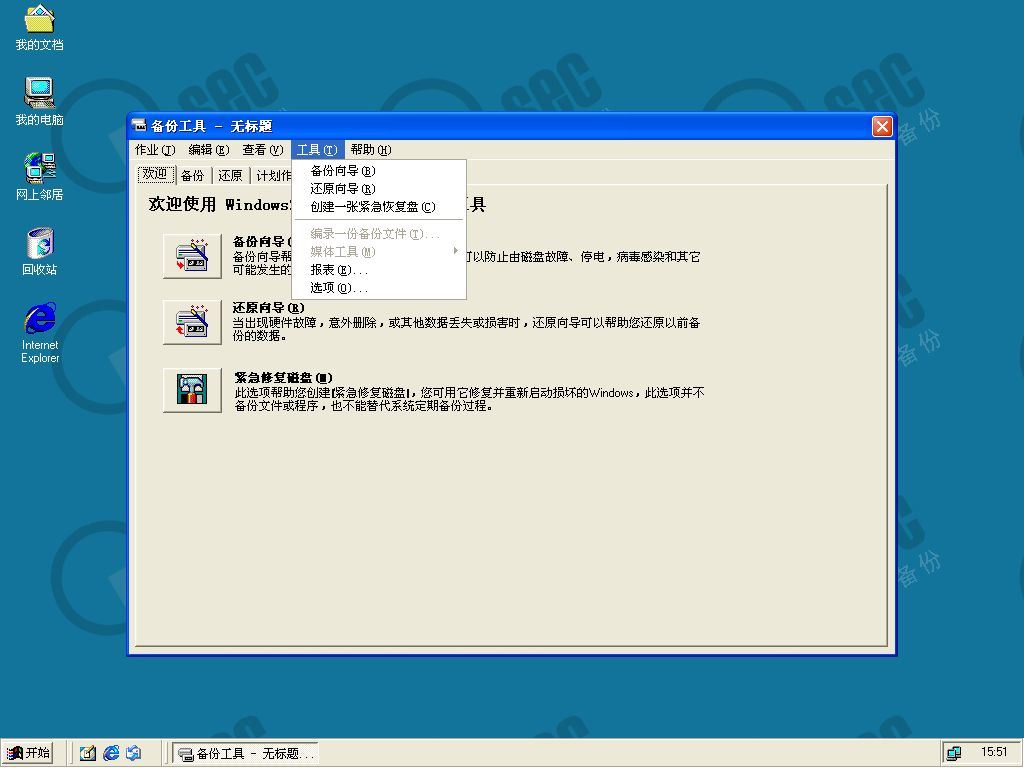The image size is (1024, 768).
Task: Choose 创建一张紧急恢复盘(C) menu item
Action: 379,206
